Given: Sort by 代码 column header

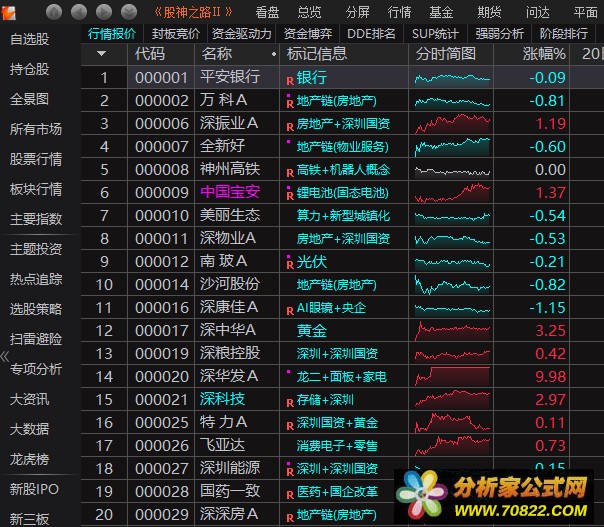Looking at the screenshot, I should [x=150, y=54].
